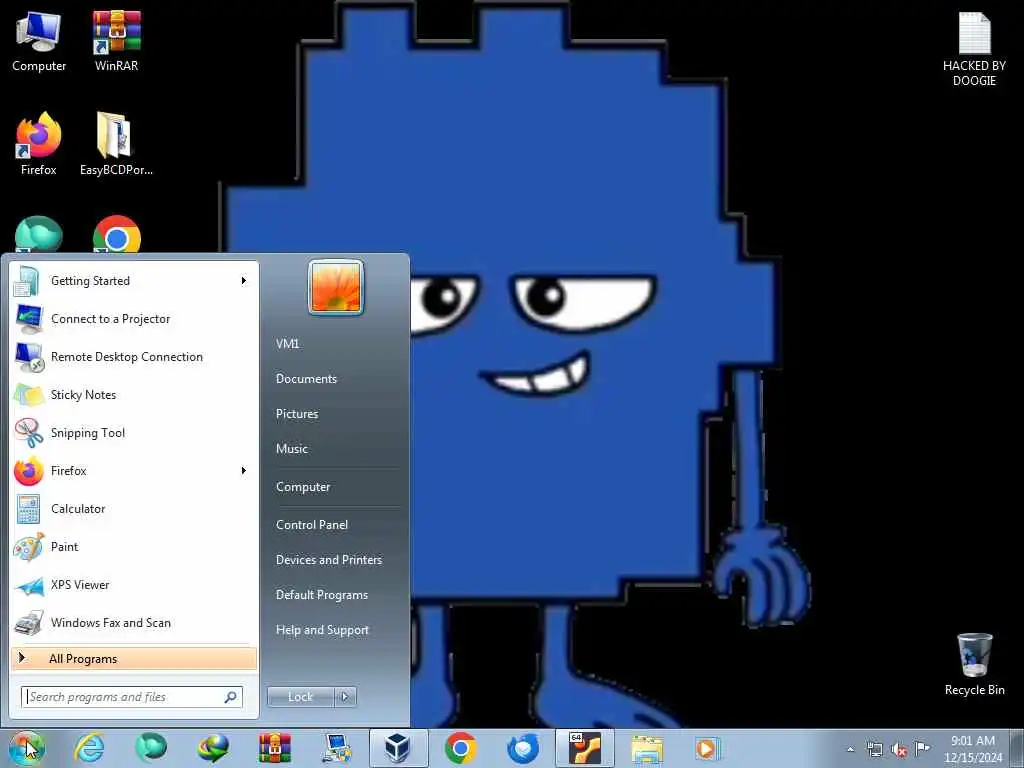Image resolution: width=1024 pixels, height=768 pixels.
Task: Select the Google Chrome desktop shortcut
Action: coord(117,235)
